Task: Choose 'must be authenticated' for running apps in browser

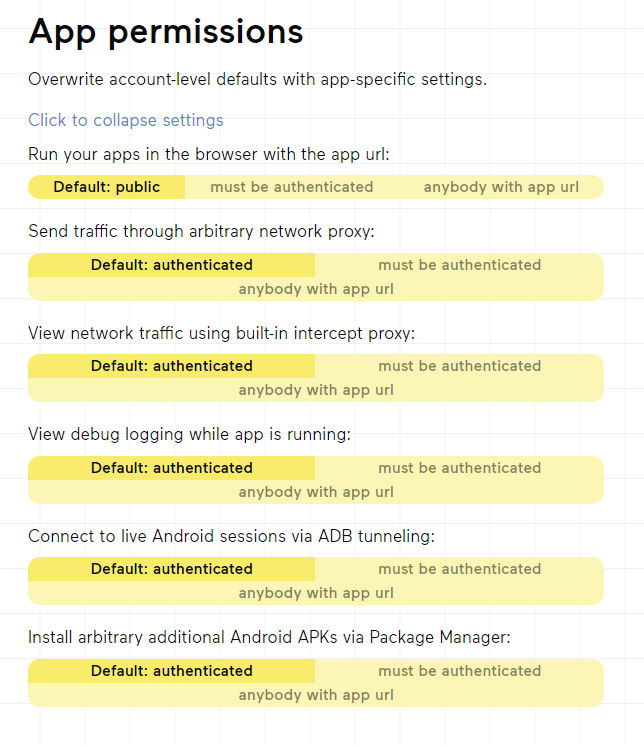Action: pos(278,187)
